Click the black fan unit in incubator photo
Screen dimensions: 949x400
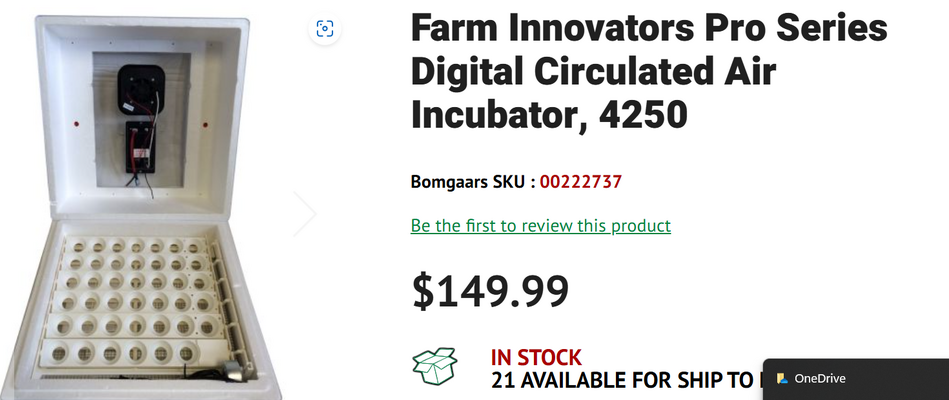[141, 86]
